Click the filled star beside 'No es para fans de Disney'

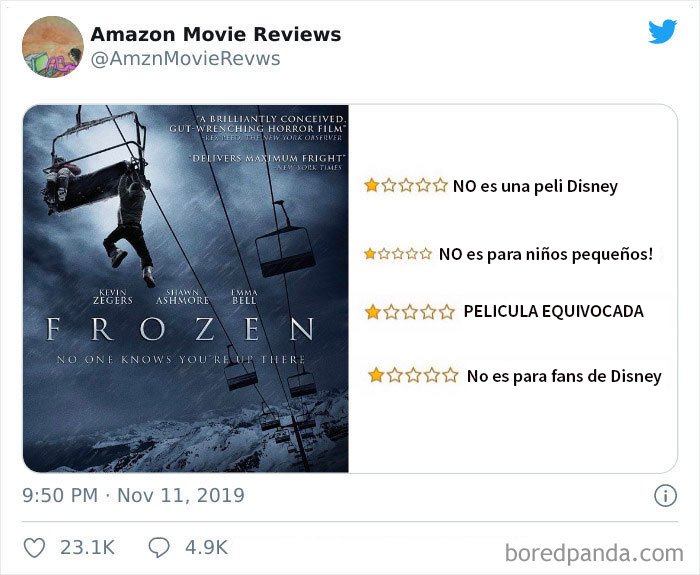[376, 375]
